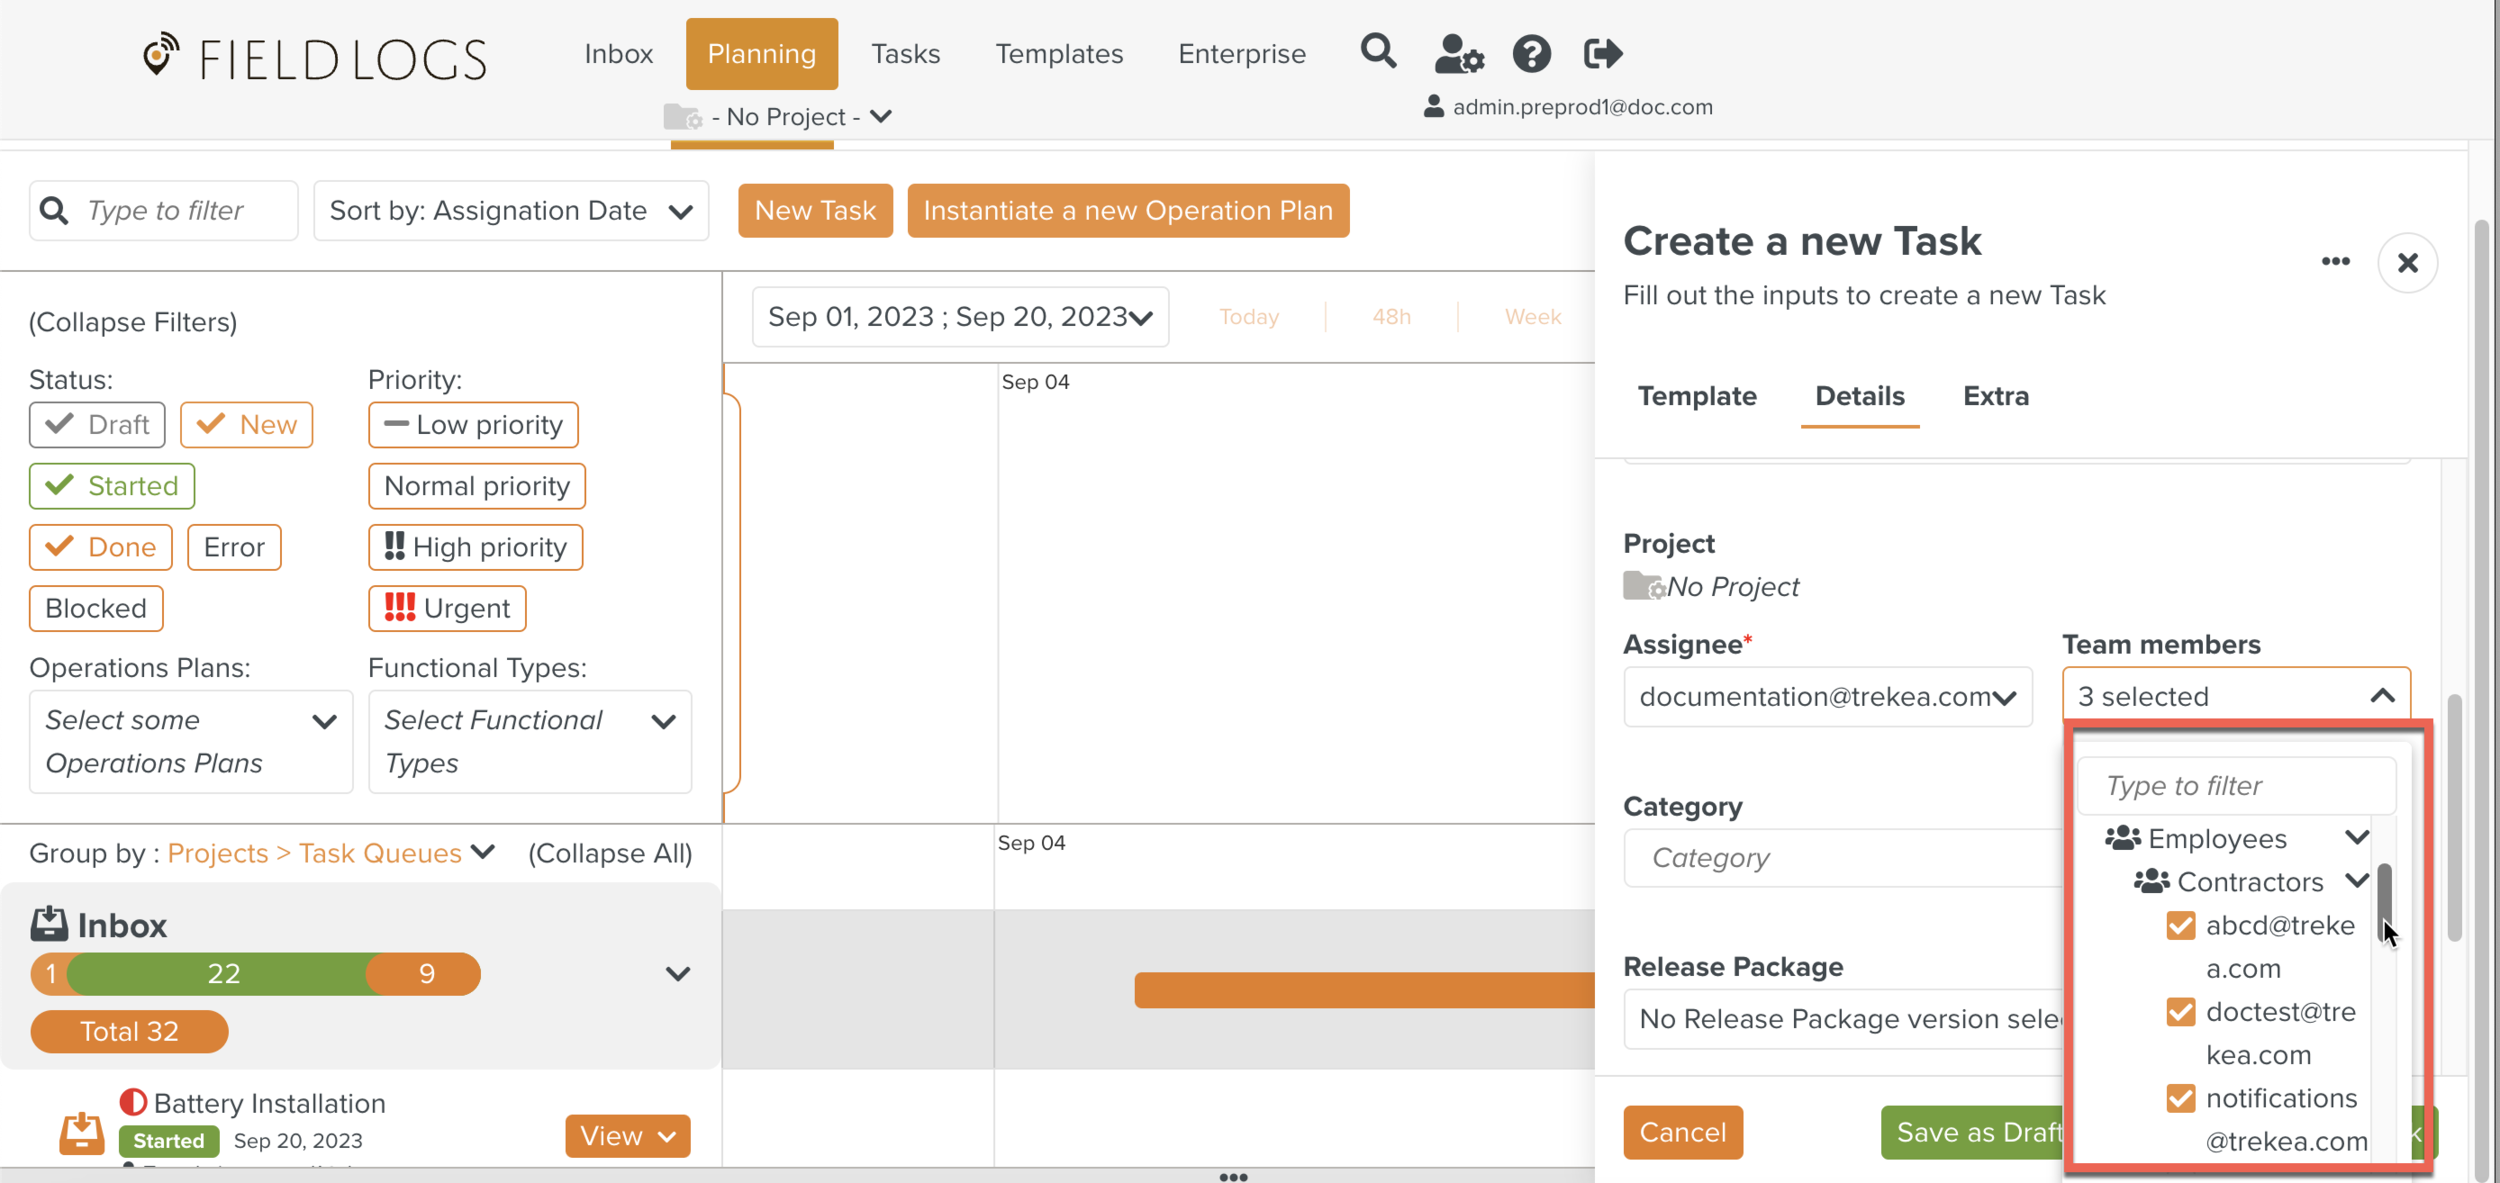Switch to the Details tab

1859,396
